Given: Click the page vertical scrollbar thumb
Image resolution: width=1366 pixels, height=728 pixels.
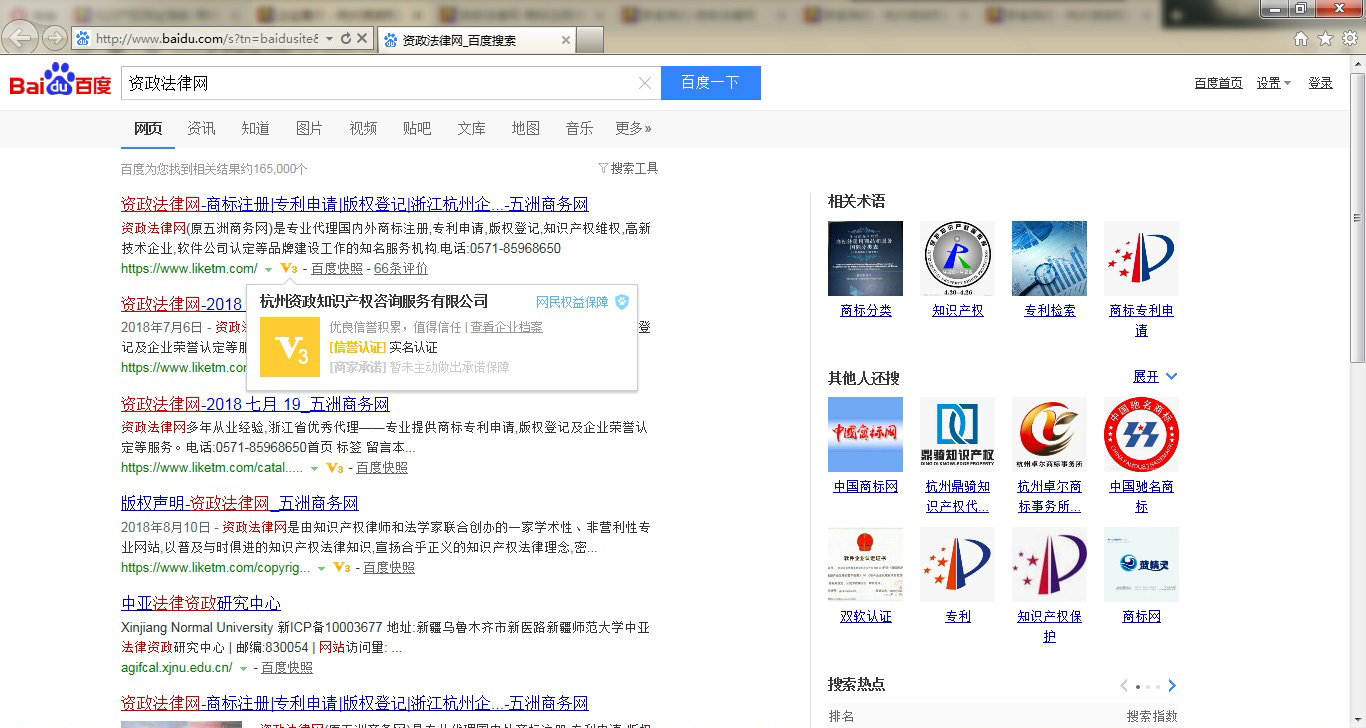Looking at the screenshot, I should click(x=1357, y=218).
